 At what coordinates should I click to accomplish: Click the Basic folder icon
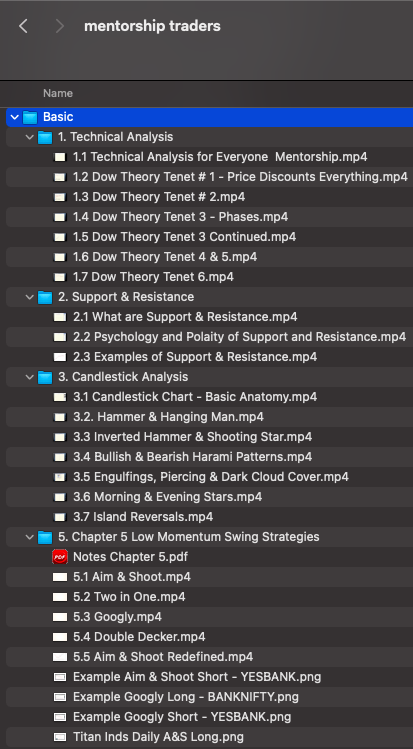tap(30, 117)
